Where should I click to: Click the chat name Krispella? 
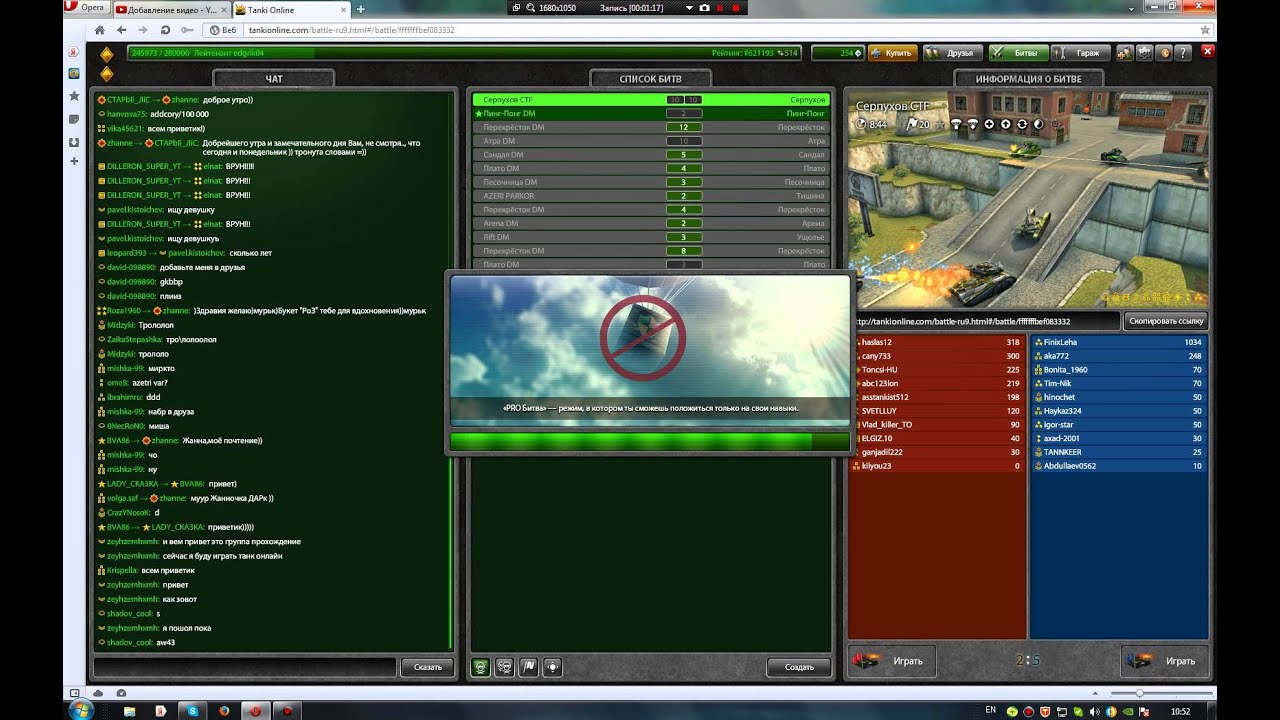click(123, 570)
